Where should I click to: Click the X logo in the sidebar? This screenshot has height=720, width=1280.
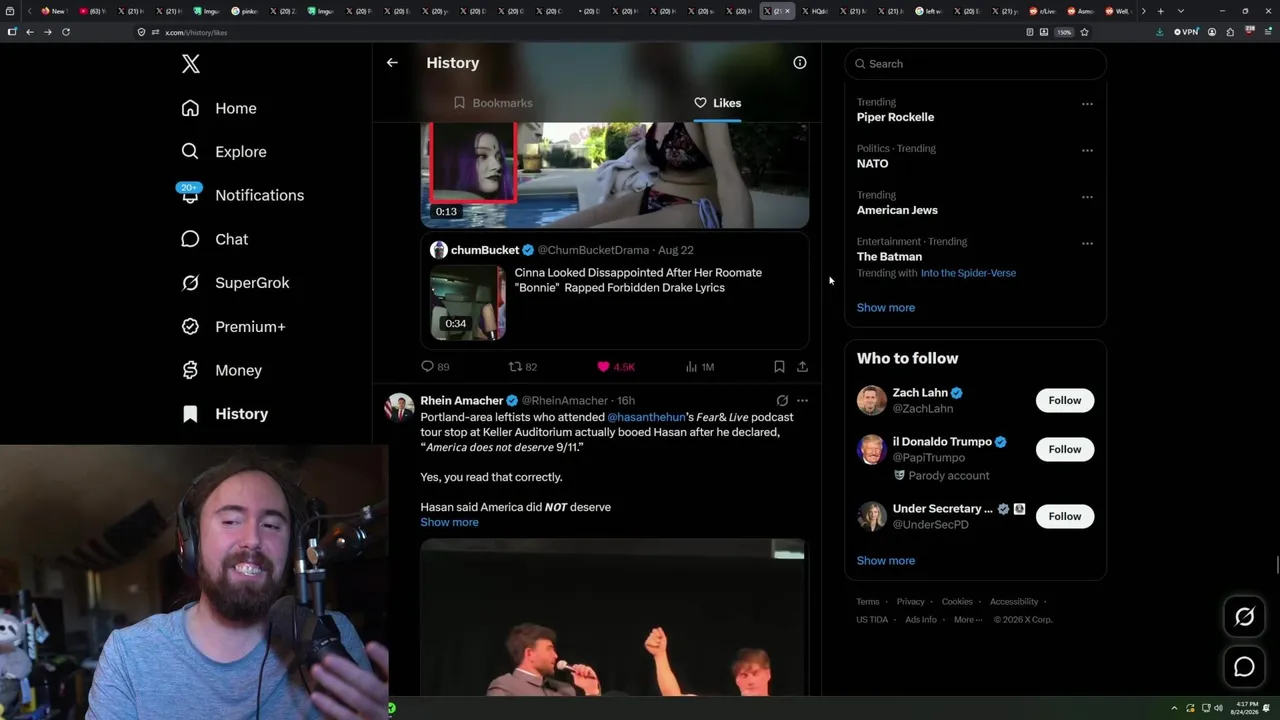[x=191, y=64]
